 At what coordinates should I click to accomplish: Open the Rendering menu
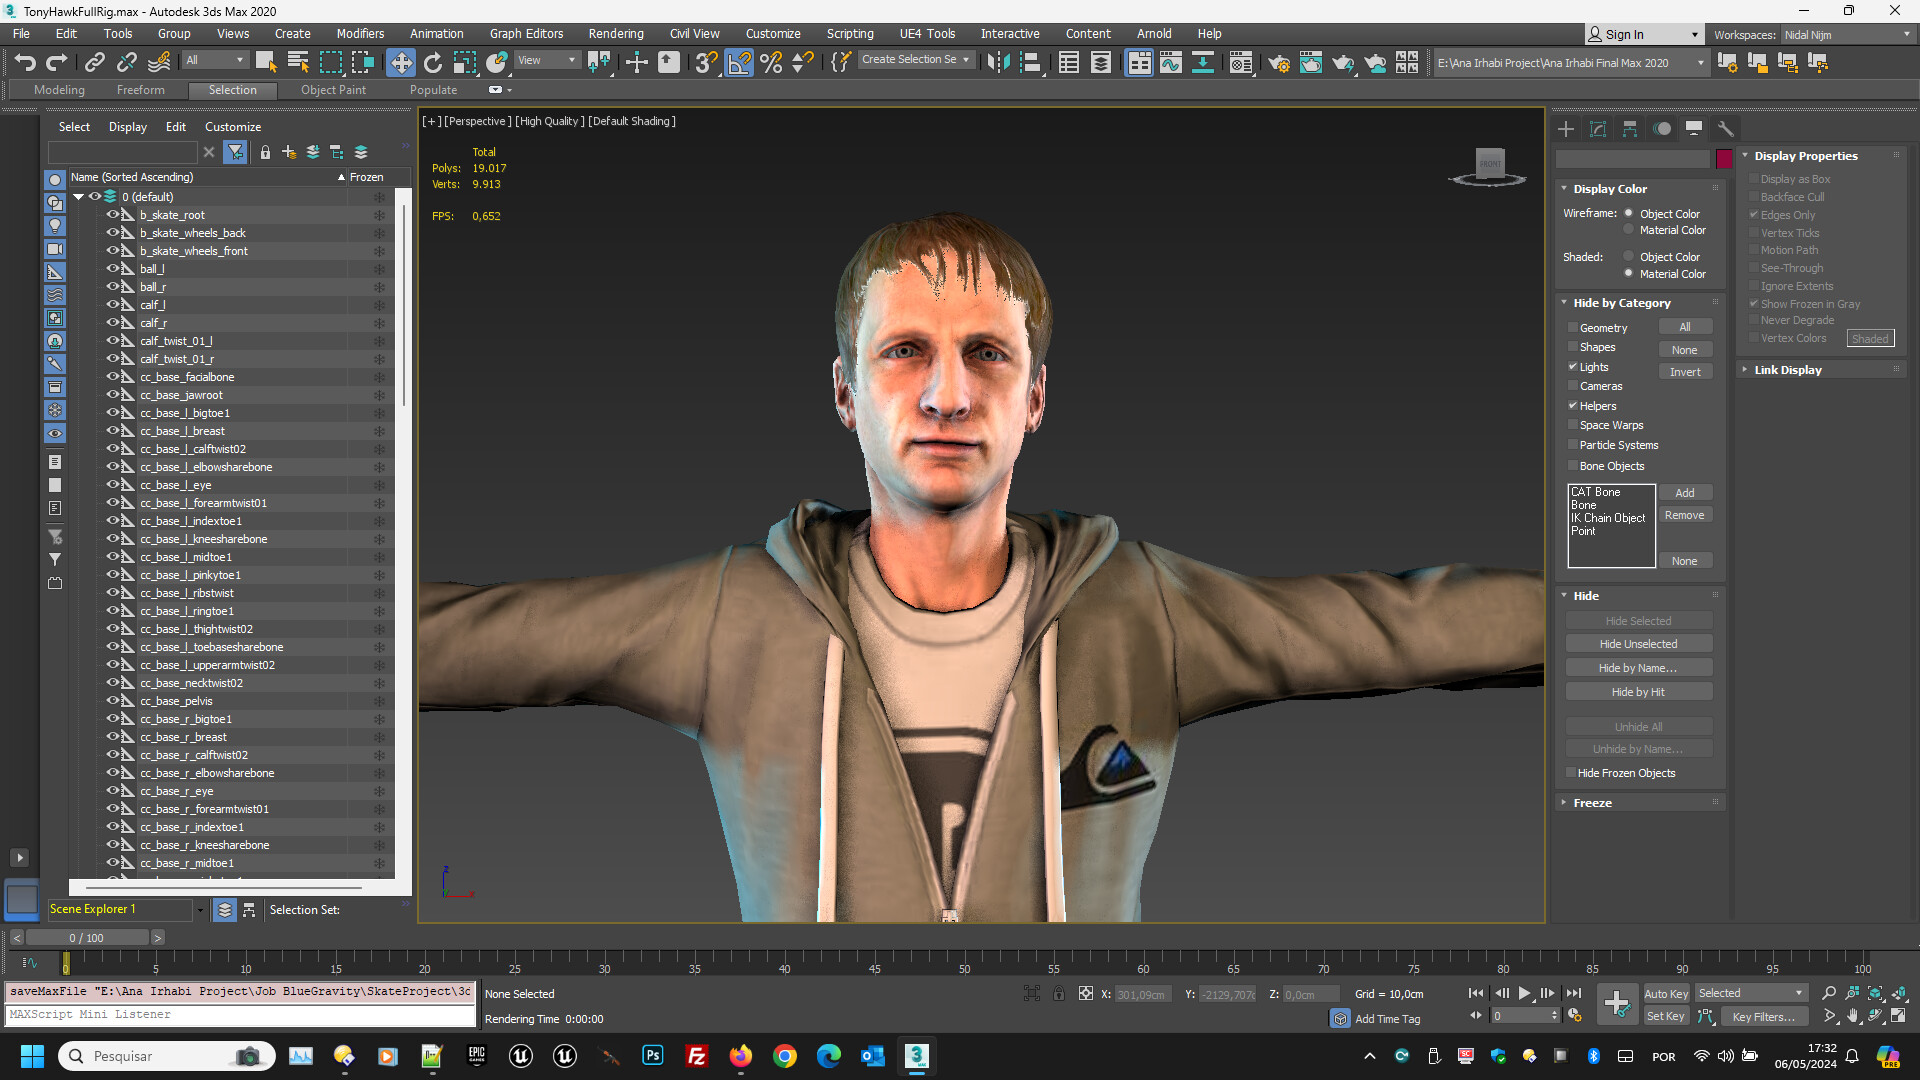[615, 33]
